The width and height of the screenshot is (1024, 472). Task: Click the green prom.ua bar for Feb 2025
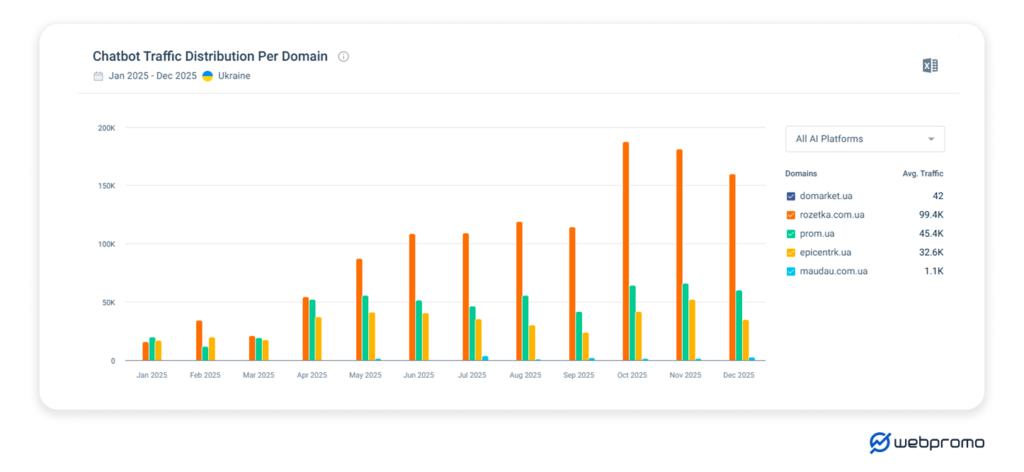(x=206, y=354)
